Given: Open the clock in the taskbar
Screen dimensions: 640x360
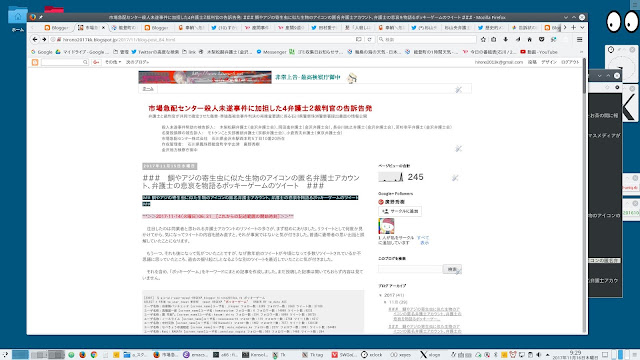Looking at the screenshot, I should tap(576, 355).
